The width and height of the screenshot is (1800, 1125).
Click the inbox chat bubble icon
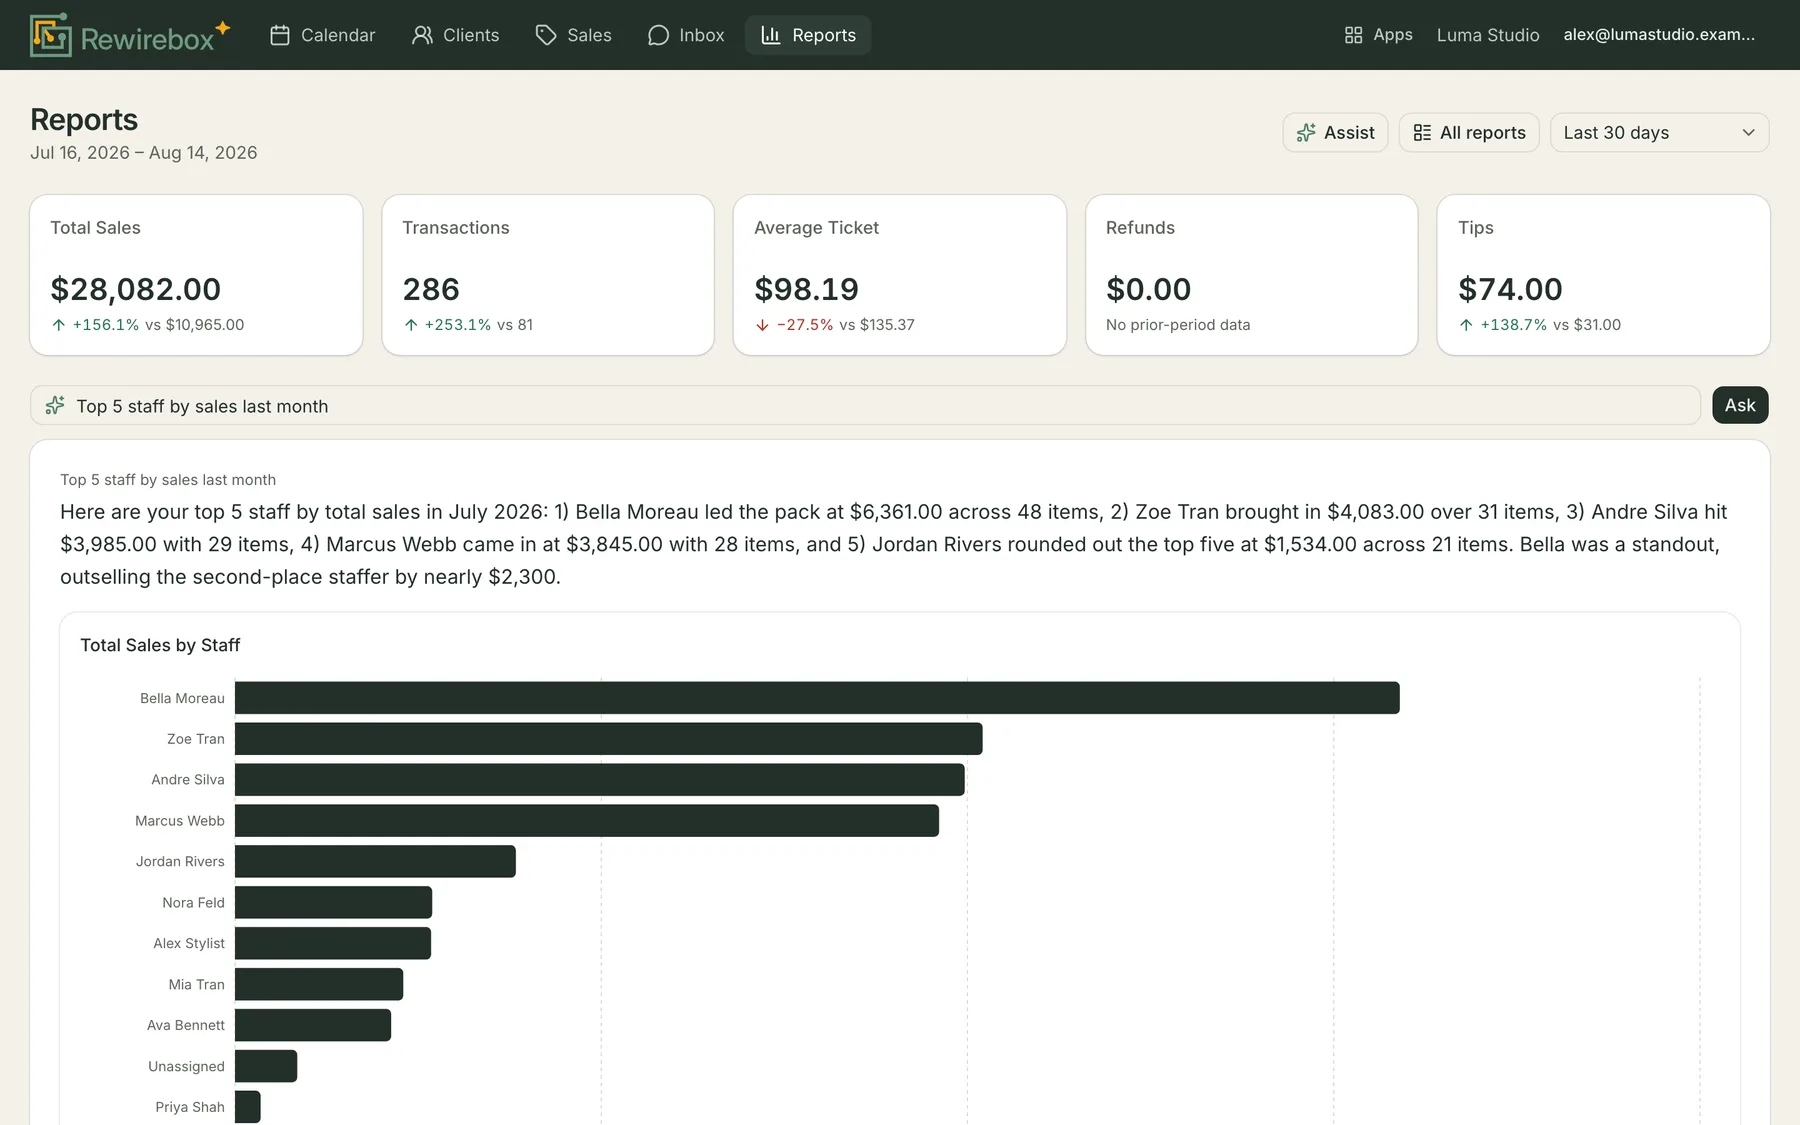point(658,35)
